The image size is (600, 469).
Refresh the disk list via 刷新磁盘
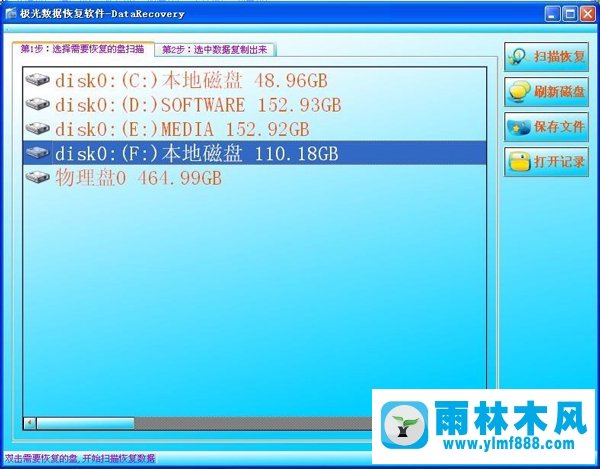coord(546,92)
